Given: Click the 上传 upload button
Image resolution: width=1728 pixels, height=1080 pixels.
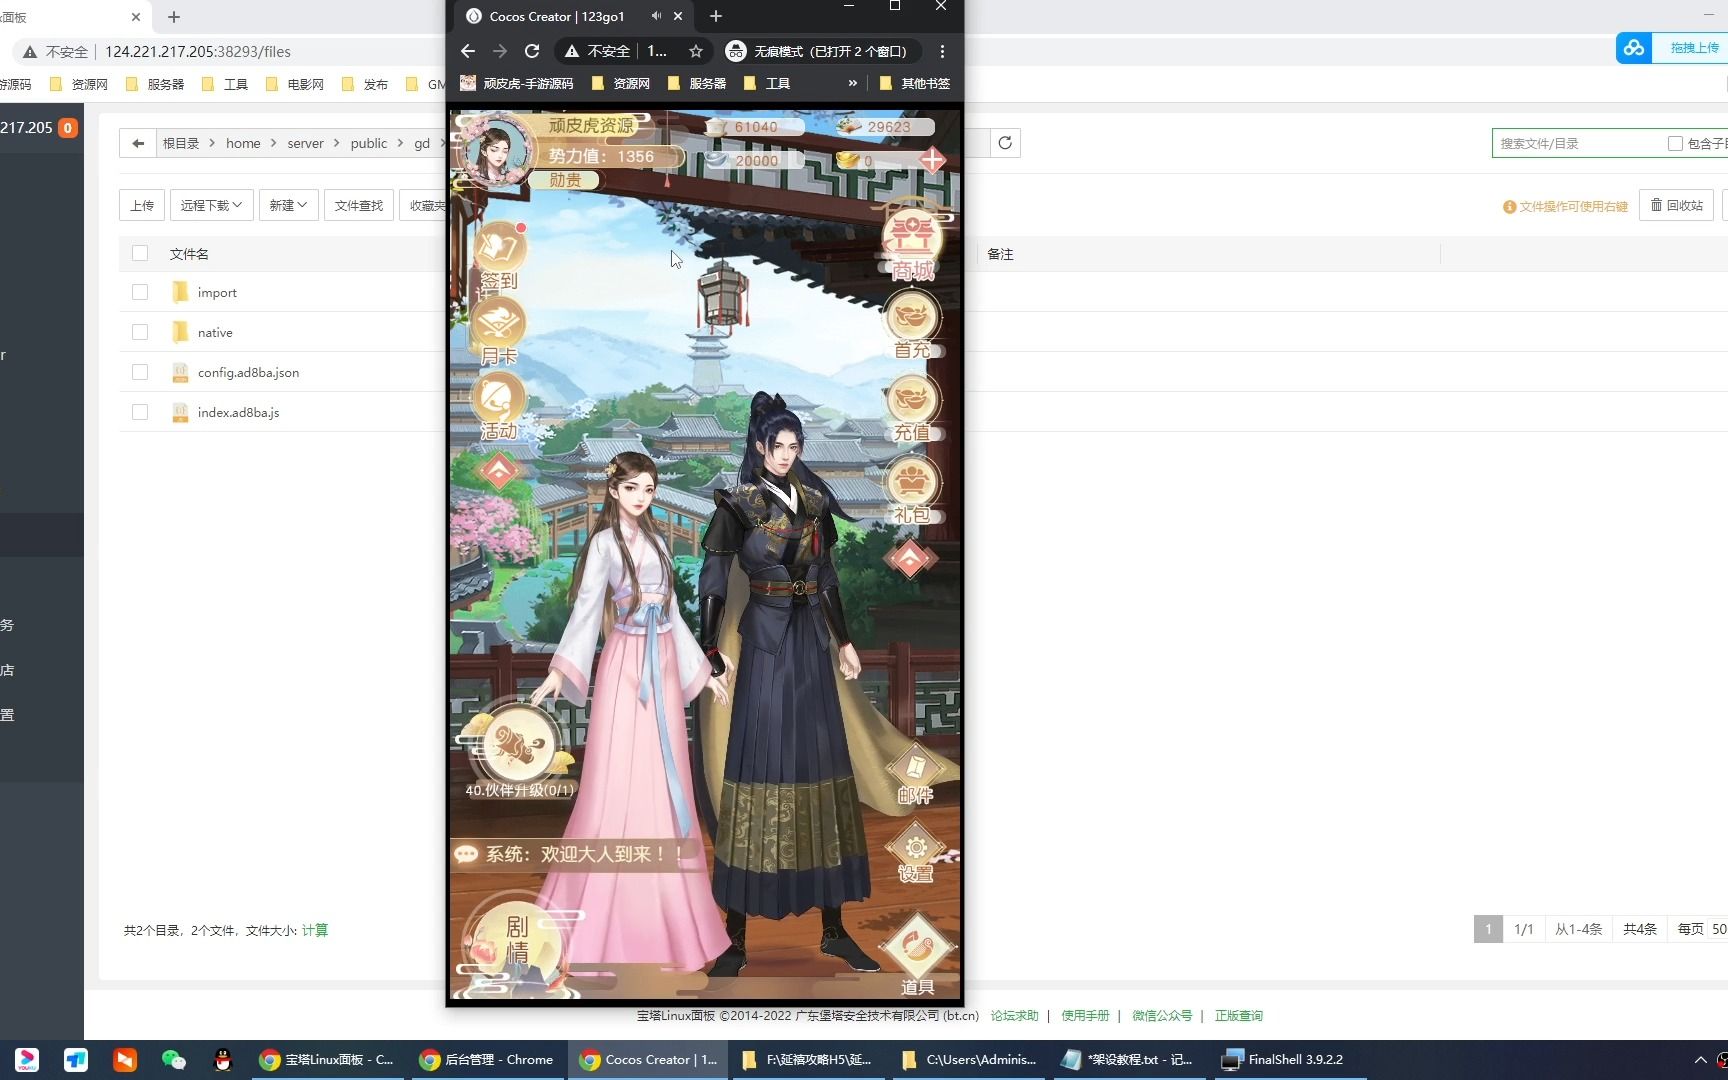Looking at the screenshot, I should point(142,205).
